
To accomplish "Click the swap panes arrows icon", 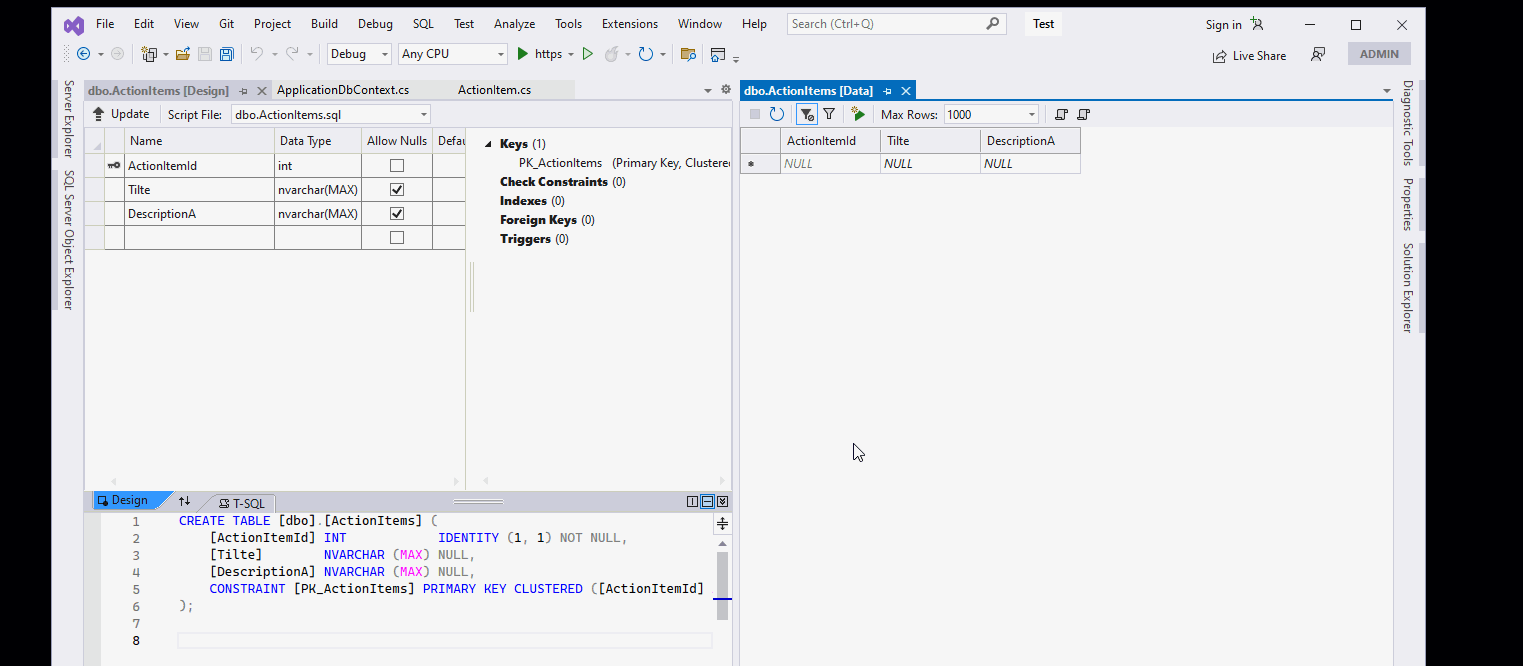I will click(x=184, y=501).
